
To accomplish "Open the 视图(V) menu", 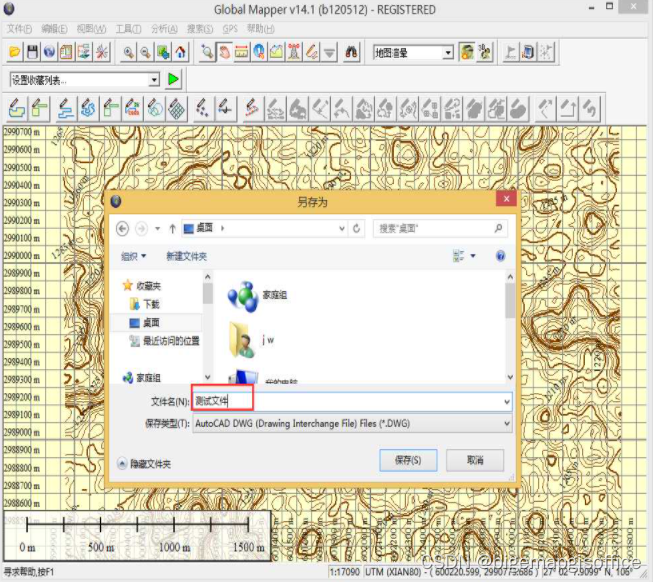I will coord(91,29).
